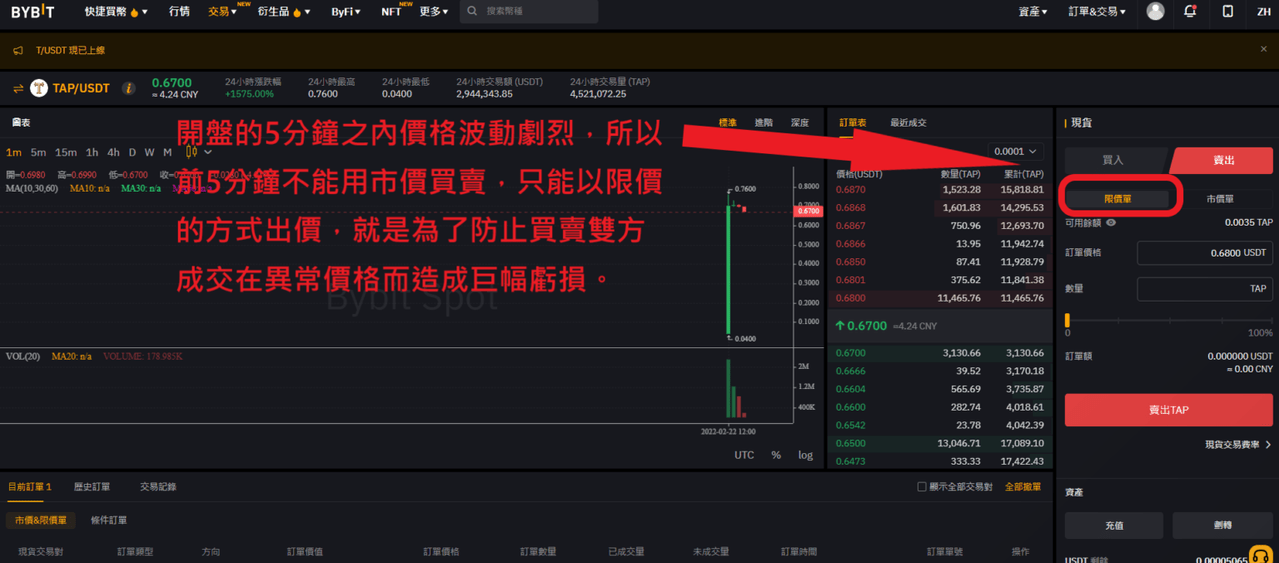Image resolution: width=1279 pixels, height=563 pixels.
Task: Click the 0.6500 bid price row
Action: pyautogui.click(x=939, y=444)
